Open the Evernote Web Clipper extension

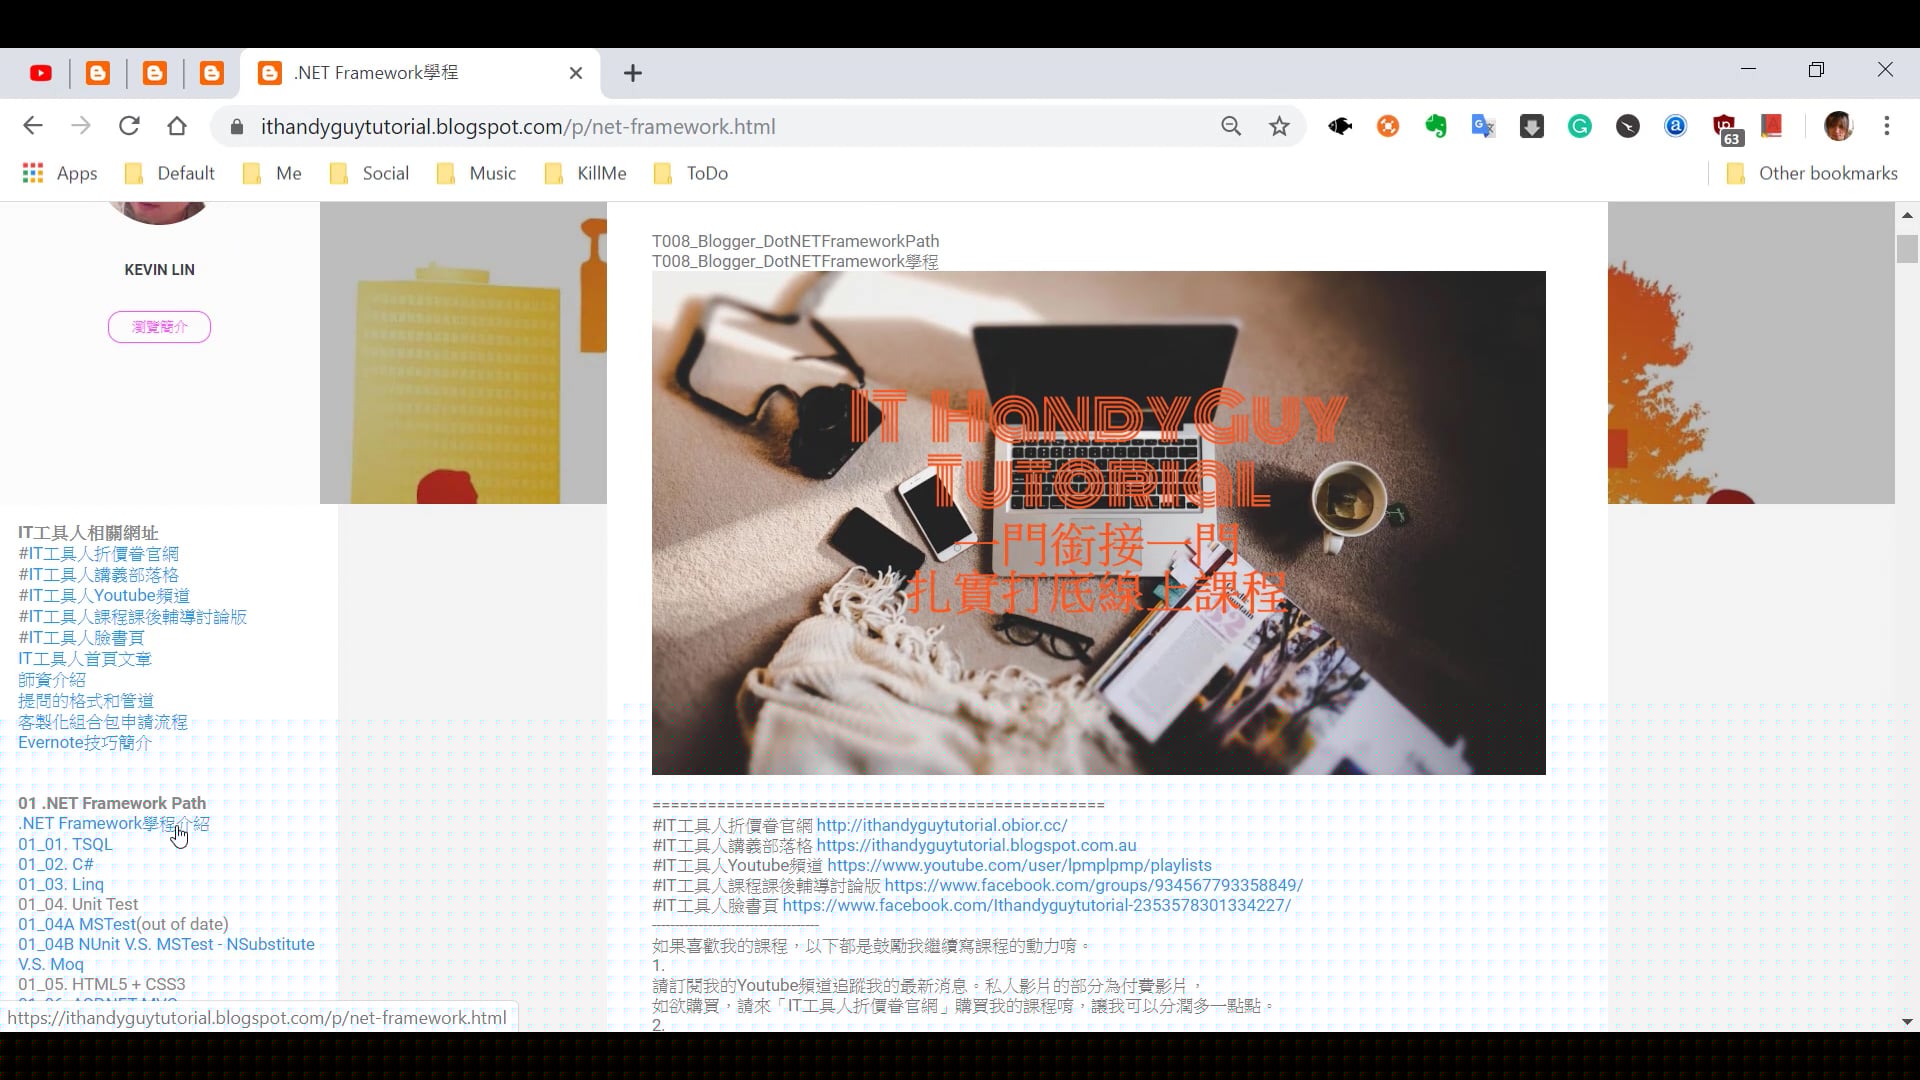click(x=1435, y=126)
